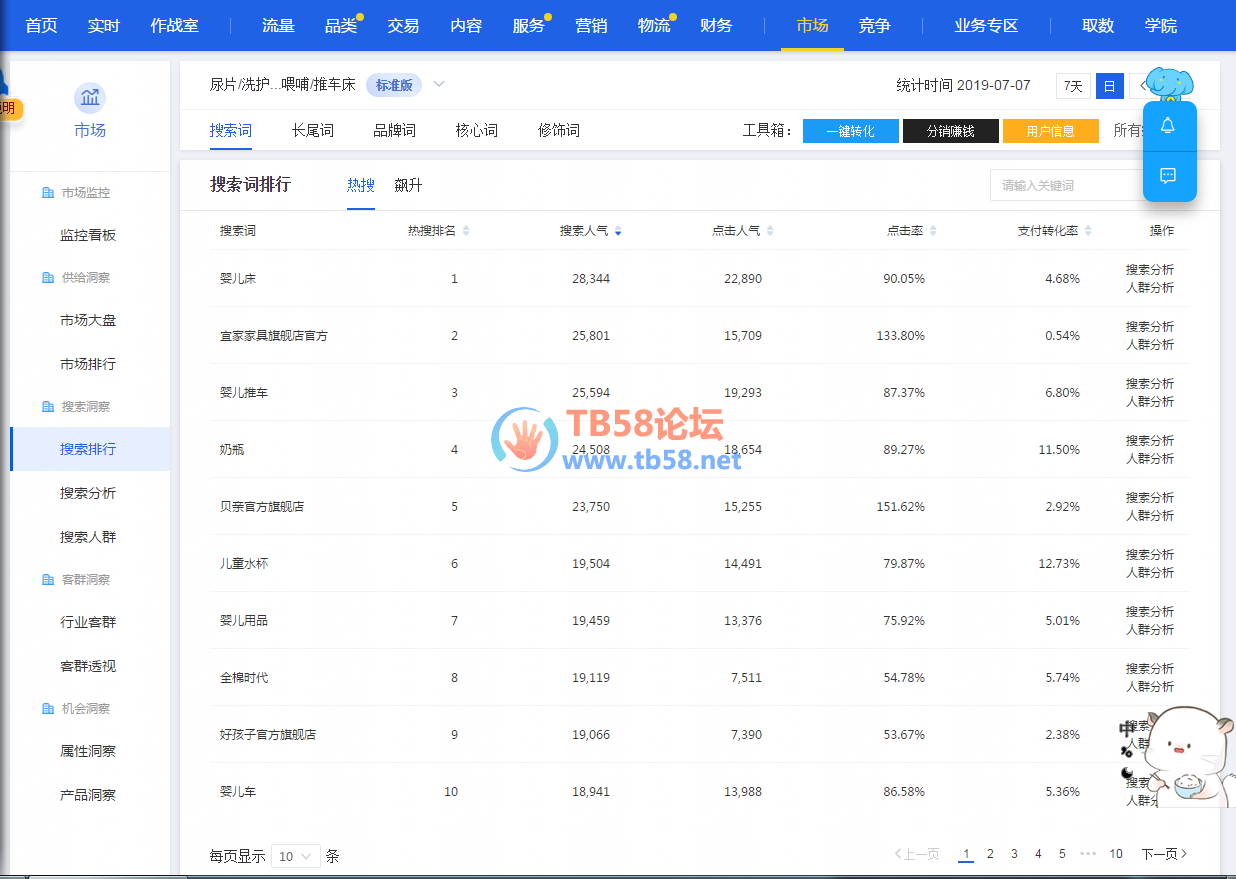1236x879 pixels.
Task: Click the notification bell icon
Action: click(1168, 126)
